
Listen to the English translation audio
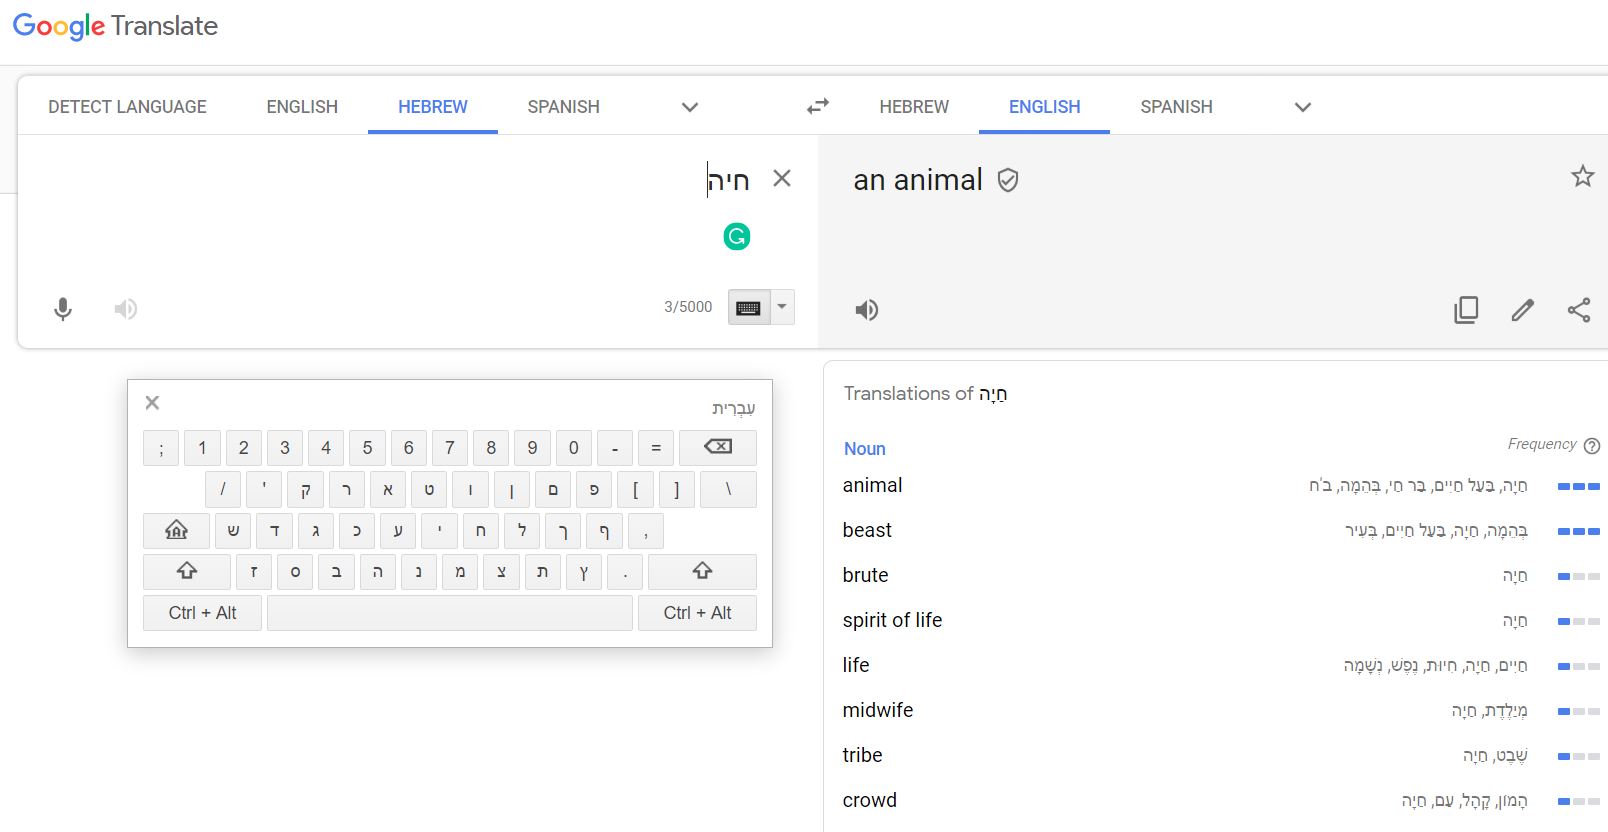point(867,310)
